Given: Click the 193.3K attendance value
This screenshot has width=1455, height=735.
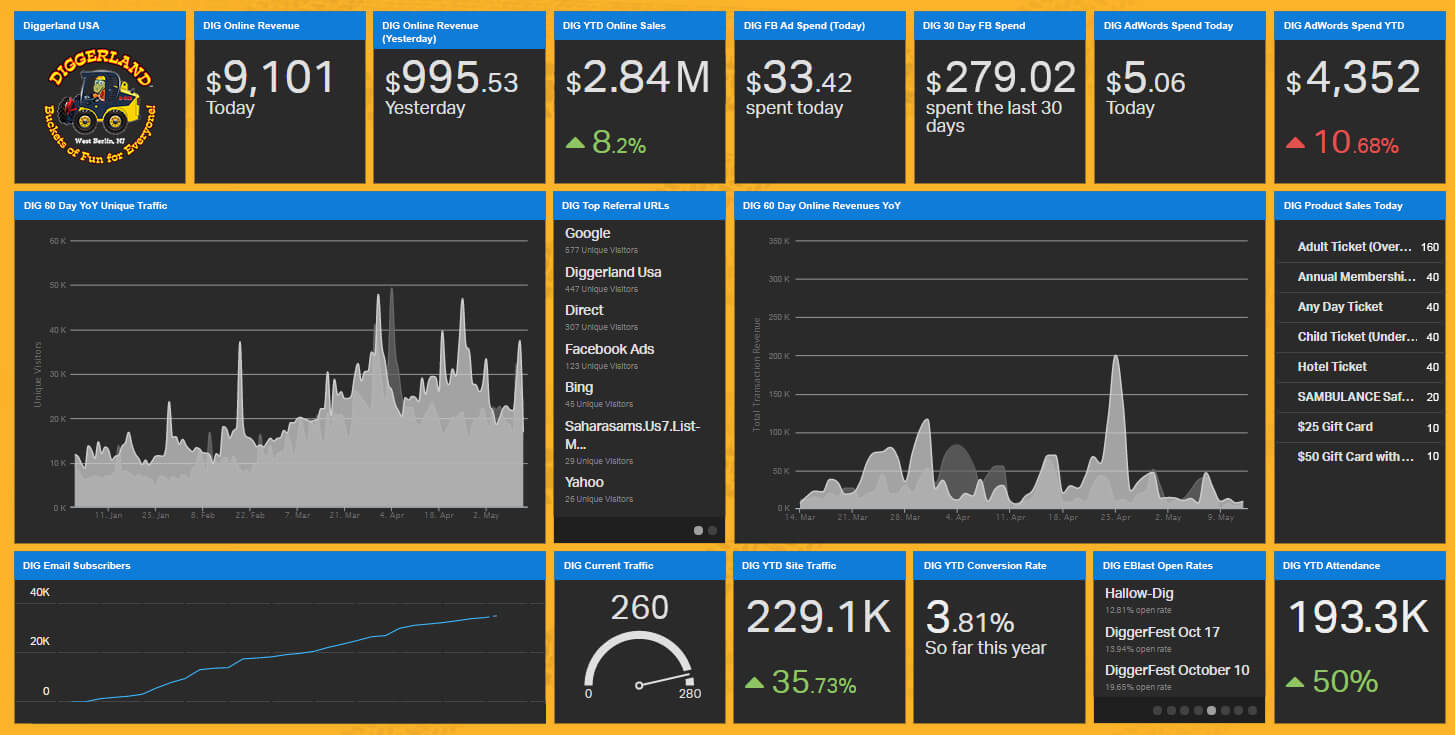Looking at the screenshot, I should click(1358, 618).
